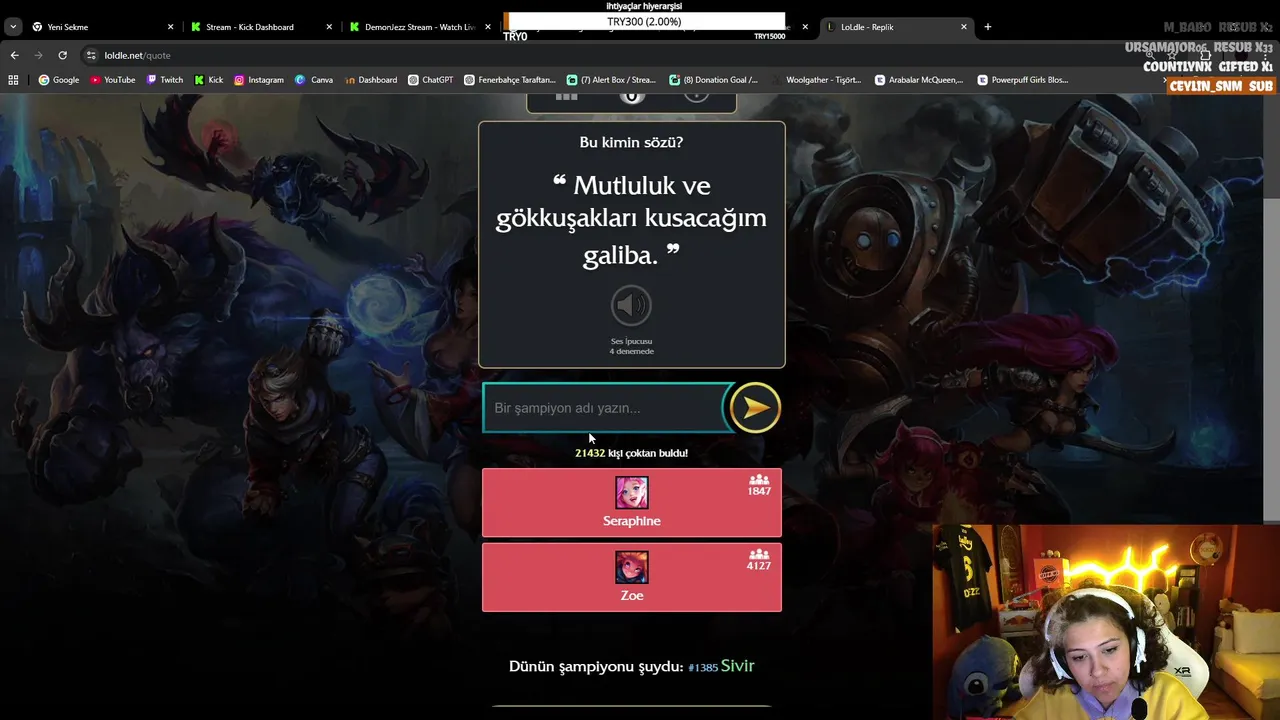Click the 1847 player count on Seraphine
The height and width of the screenshot is (720, 1280).
tap(759, 491)
